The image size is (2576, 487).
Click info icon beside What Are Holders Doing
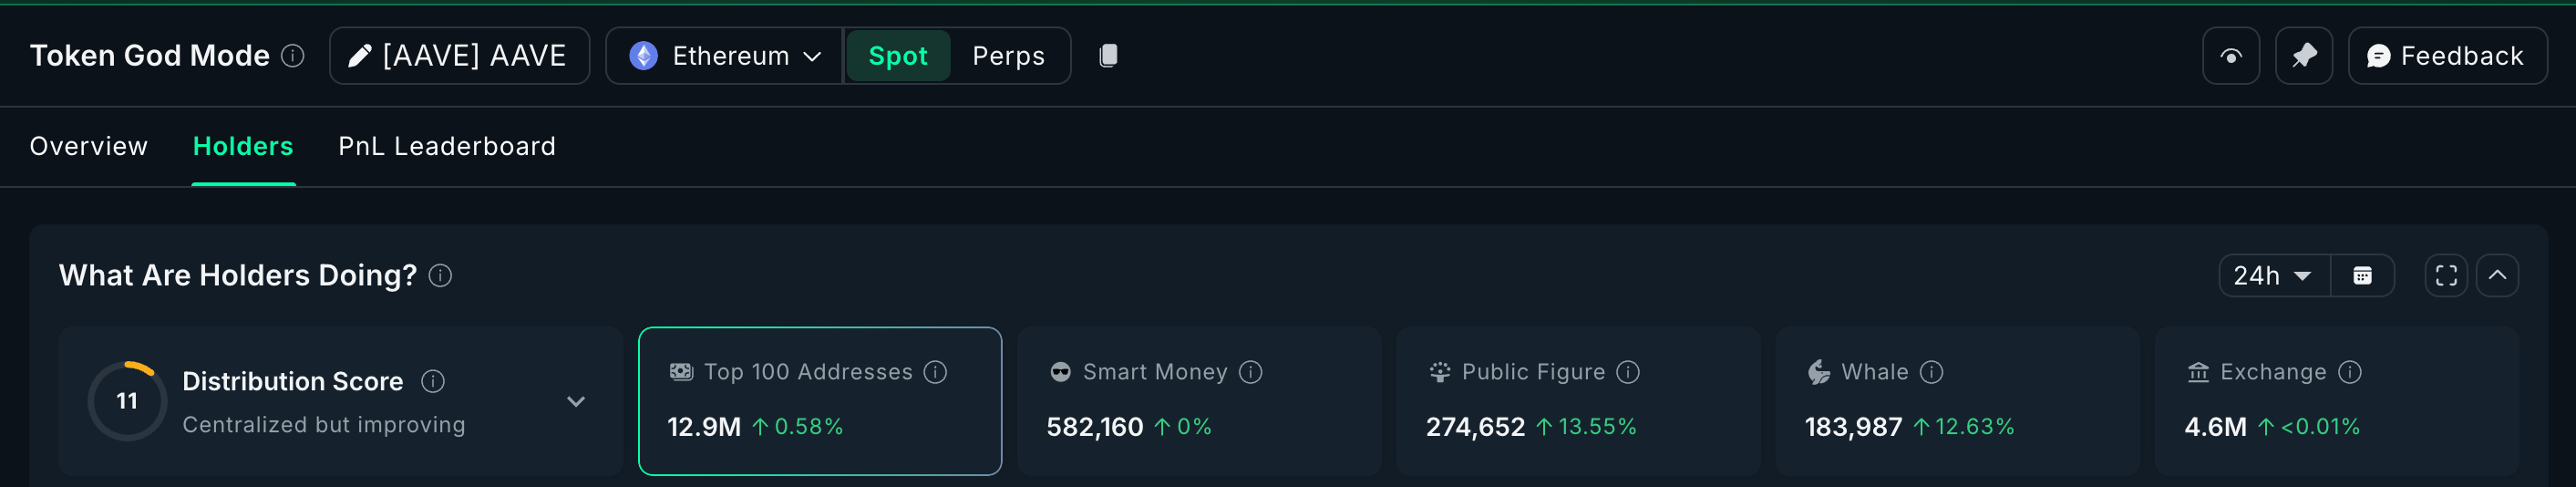441,276
